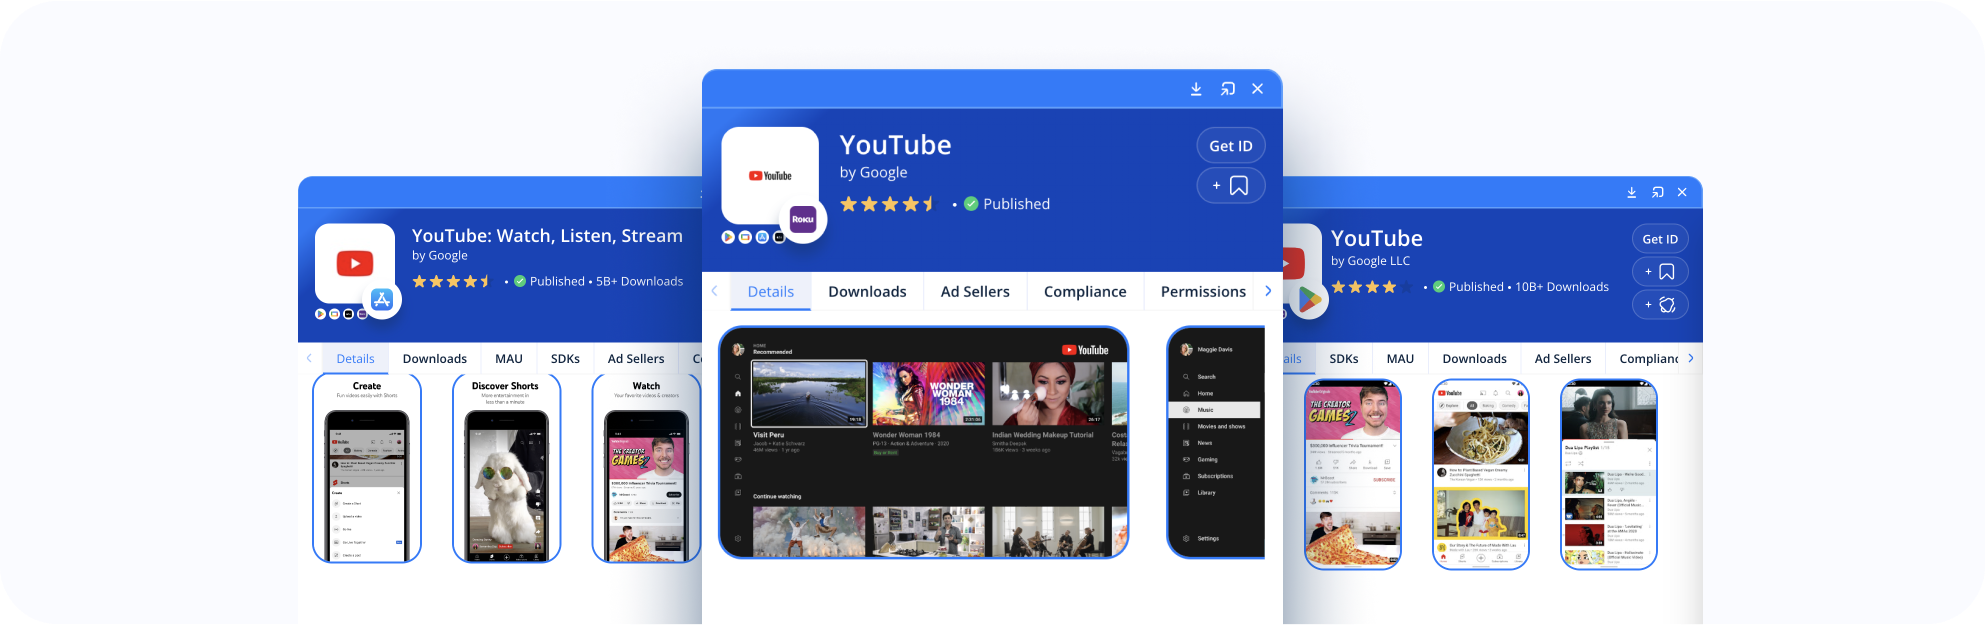The image size is (1985, 625).
Task: Click the bookmark add button in right window
Action: click(1660, 272)
